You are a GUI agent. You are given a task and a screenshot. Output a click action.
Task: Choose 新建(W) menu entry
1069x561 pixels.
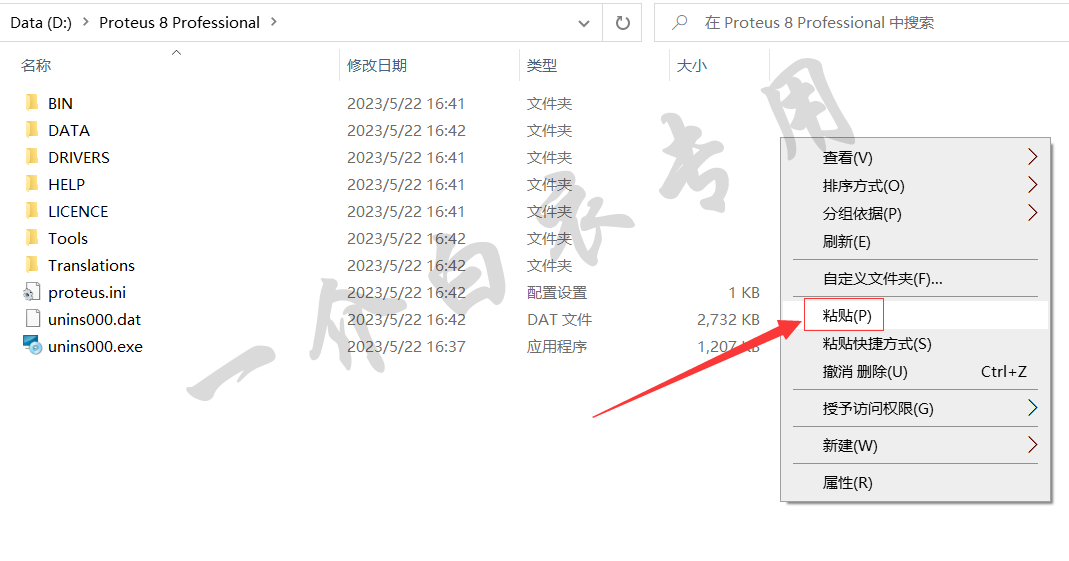[x=915, y=445]
